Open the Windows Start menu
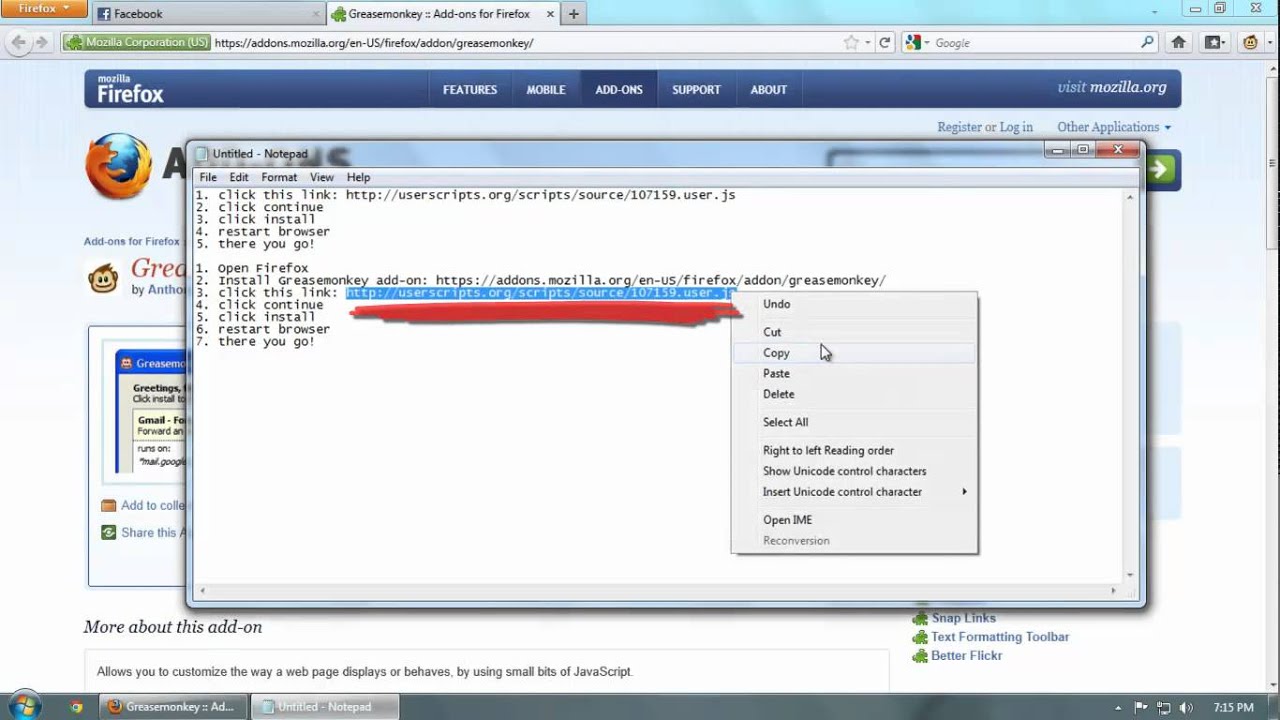 click(24, 706)
